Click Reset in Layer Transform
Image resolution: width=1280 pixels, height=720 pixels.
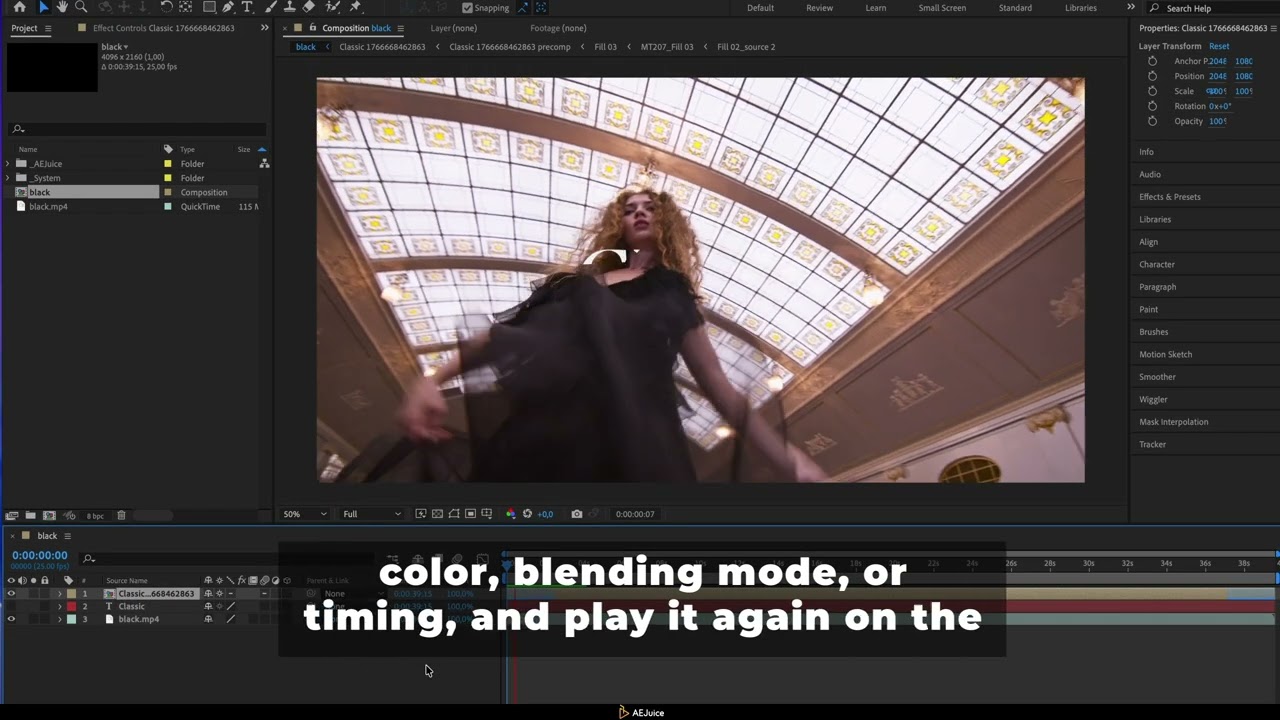(x=1219, y=46)
